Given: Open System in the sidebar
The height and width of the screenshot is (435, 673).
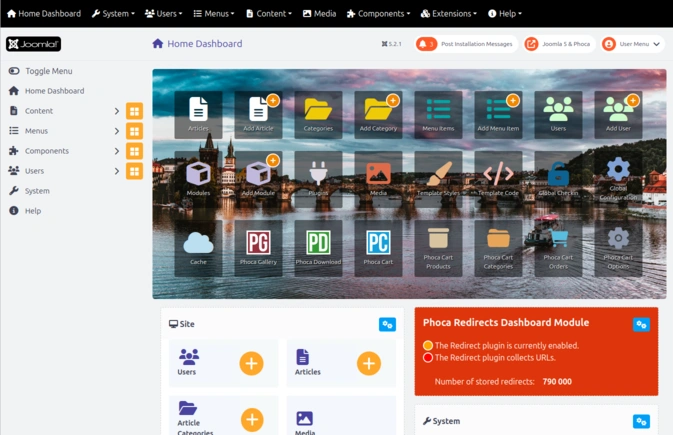Looking at the screenshot, I should coord(29,191).
